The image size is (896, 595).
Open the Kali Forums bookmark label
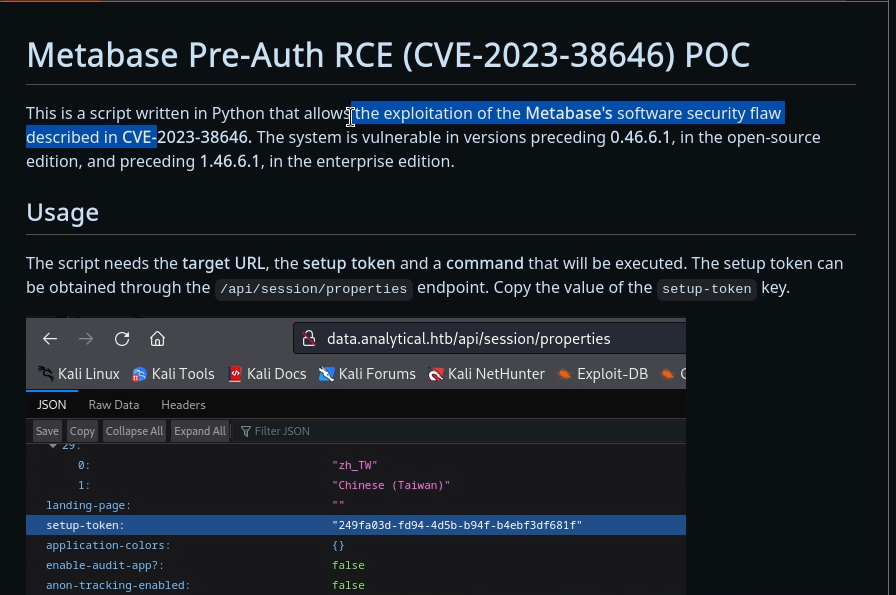[377, 374]
